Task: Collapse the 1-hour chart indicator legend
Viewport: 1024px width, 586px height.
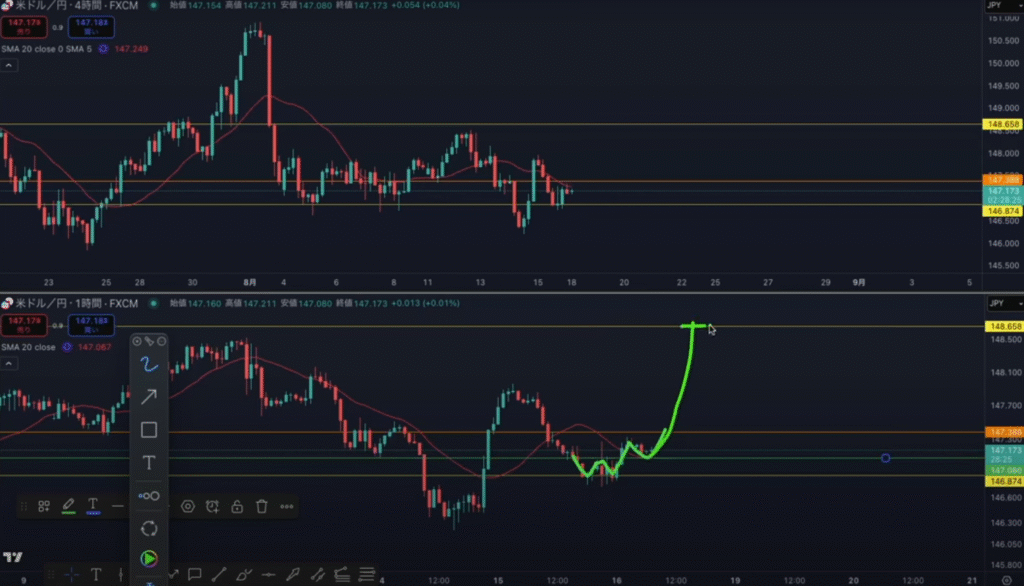Action: [8, 363]
